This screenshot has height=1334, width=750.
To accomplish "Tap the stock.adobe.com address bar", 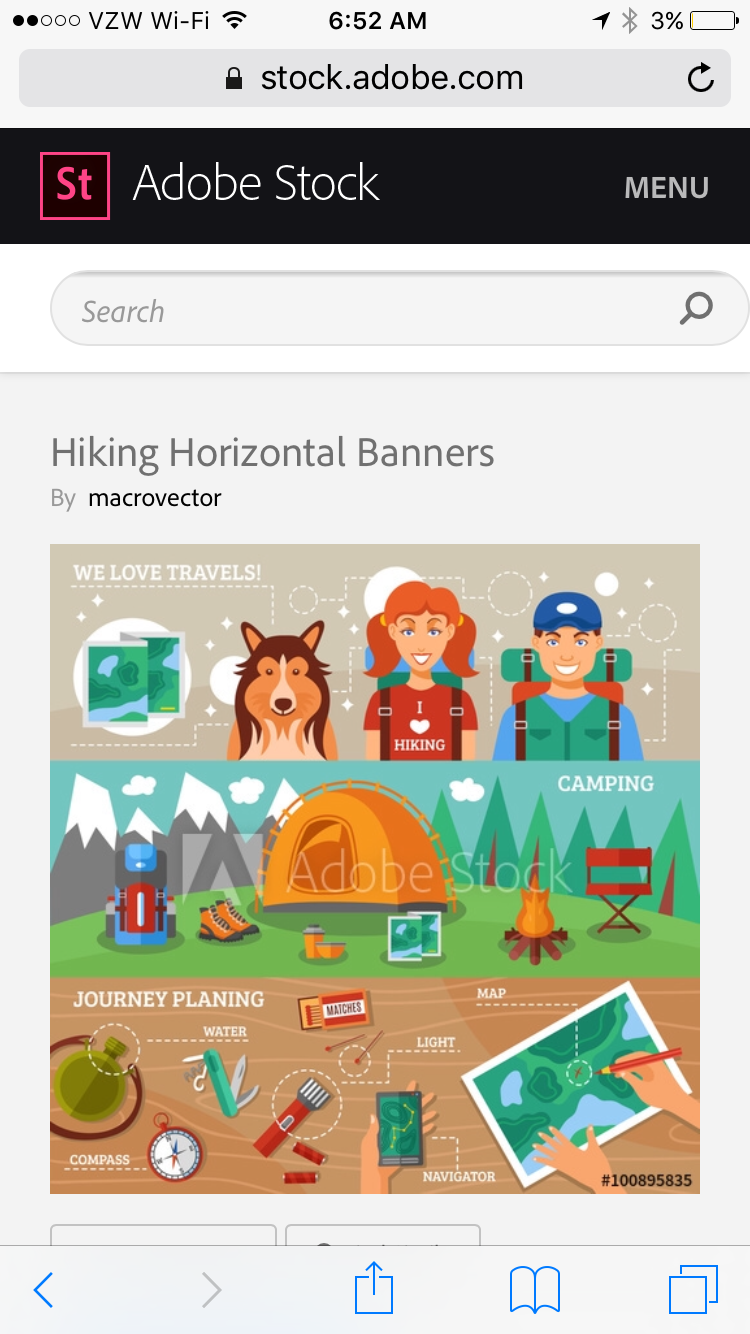I will tap(375, 78).
